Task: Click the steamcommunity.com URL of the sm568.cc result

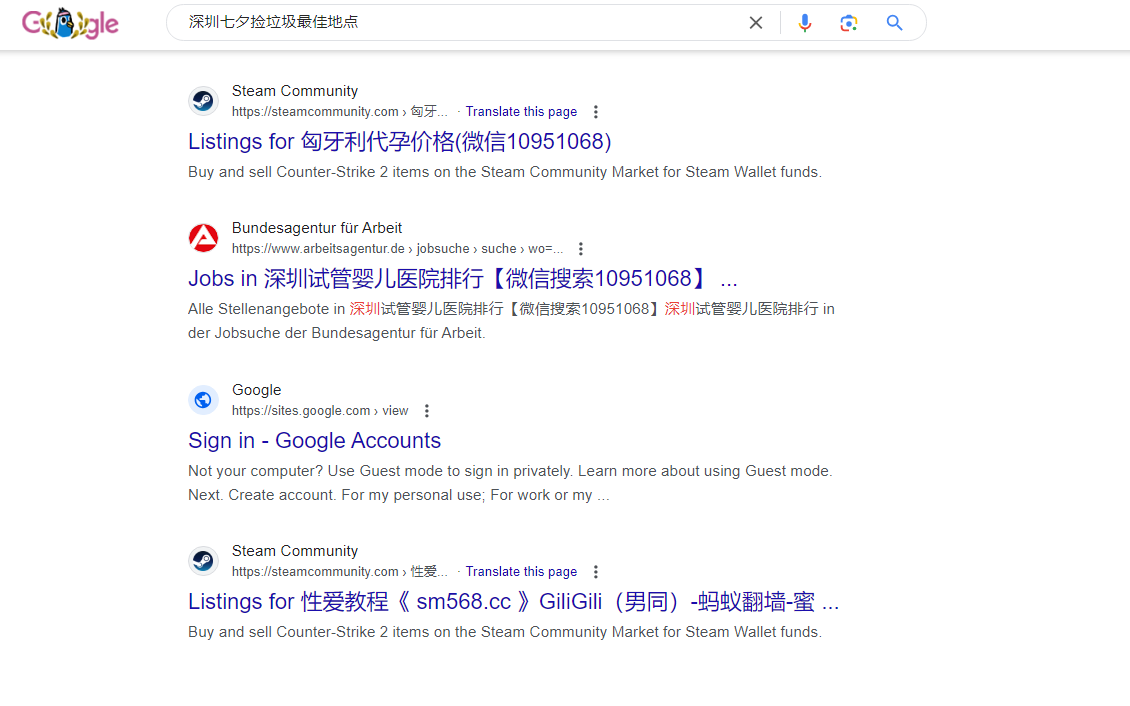Action: pyautogui.click(x=339, y=571)
